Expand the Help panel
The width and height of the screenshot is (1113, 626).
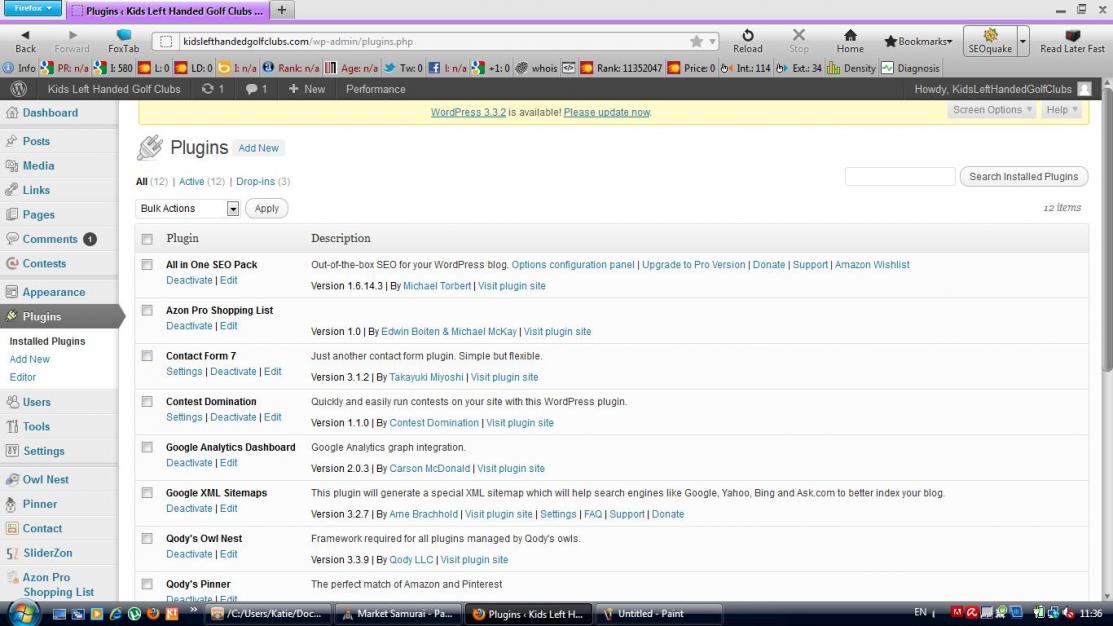tap(1062, 110)
